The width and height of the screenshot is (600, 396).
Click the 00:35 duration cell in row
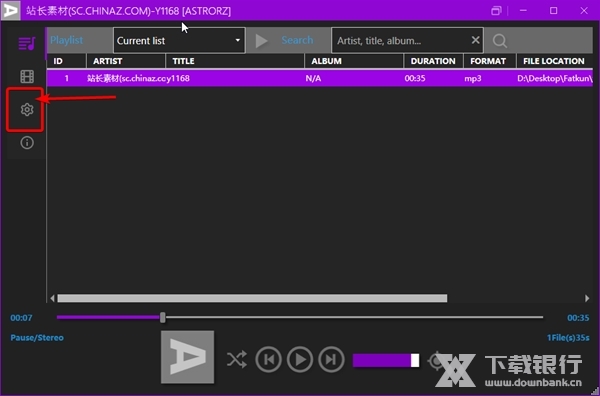(x=415, y=78)
